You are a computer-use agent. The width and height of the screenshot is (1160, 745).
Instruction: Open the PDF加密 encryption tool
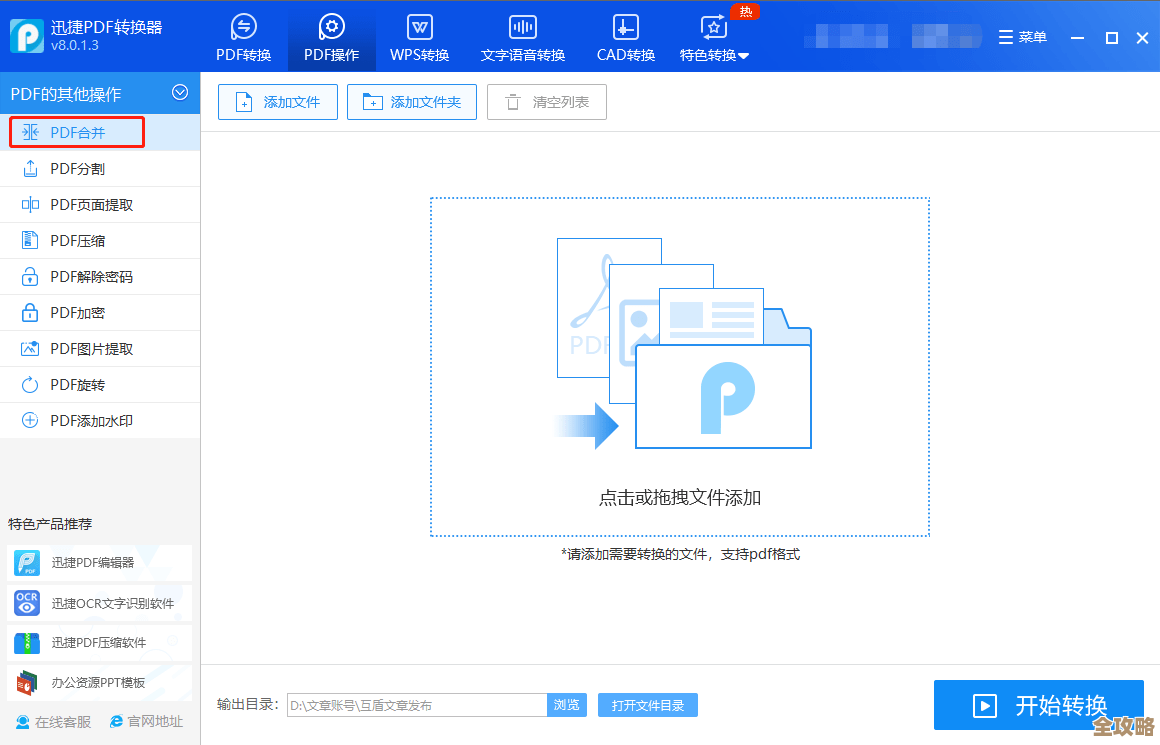tap(77, 312)
